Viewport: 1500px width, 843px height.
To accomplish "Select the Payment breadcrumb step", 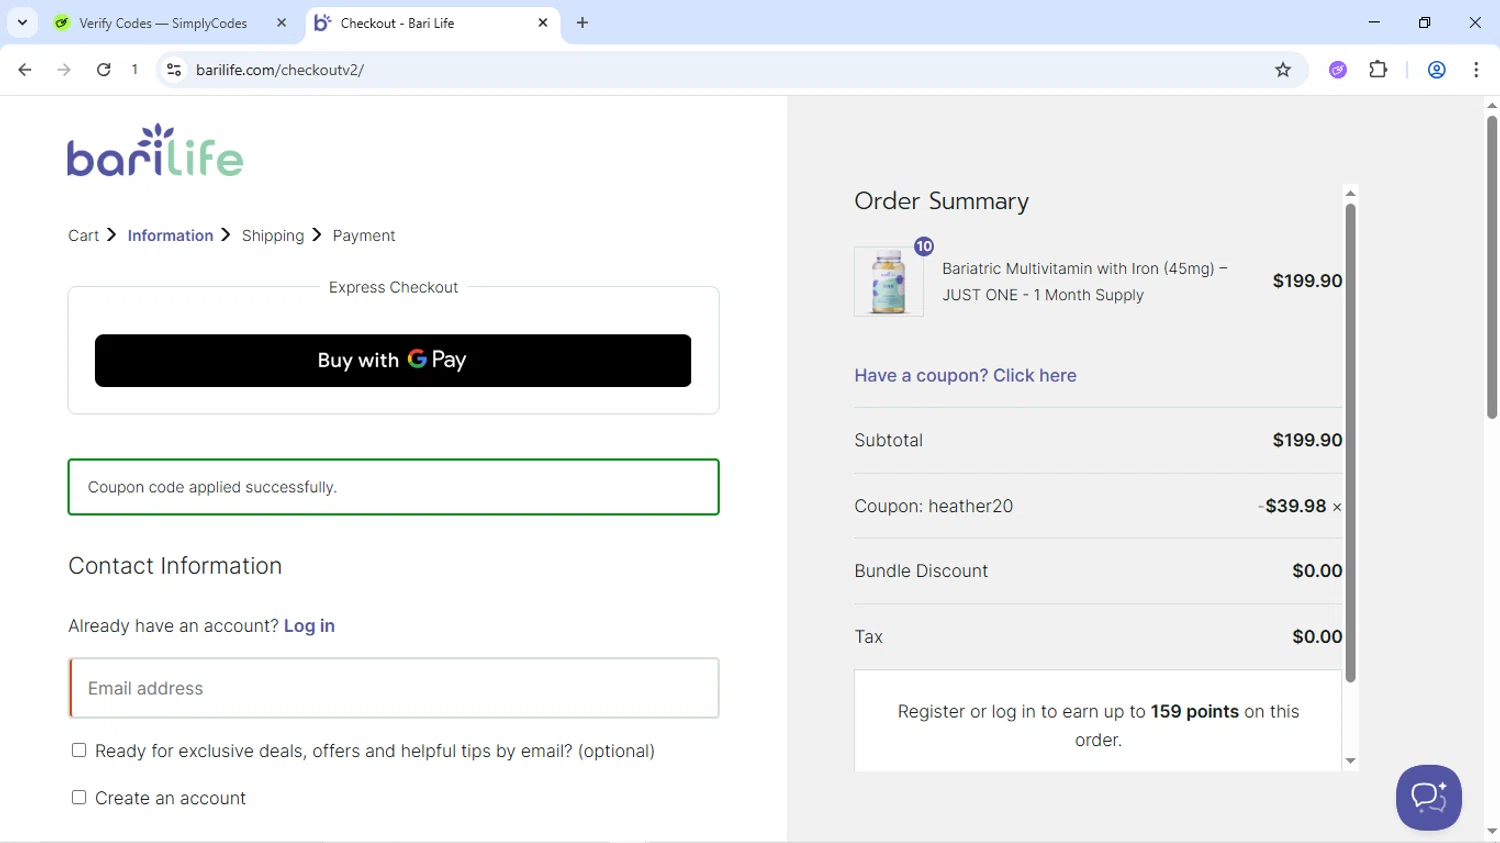I will point(364,236).
